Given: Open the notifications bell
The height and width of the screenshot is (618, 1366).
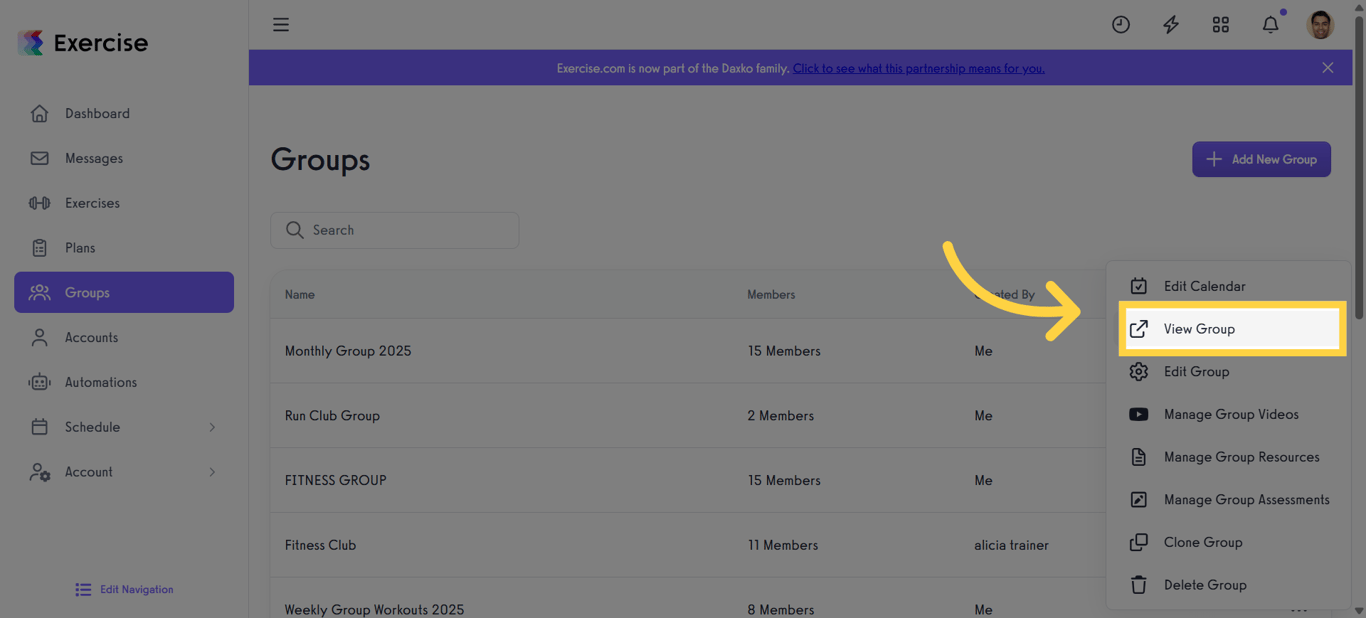Looking at the screenshot, I should click(1271, 25).
